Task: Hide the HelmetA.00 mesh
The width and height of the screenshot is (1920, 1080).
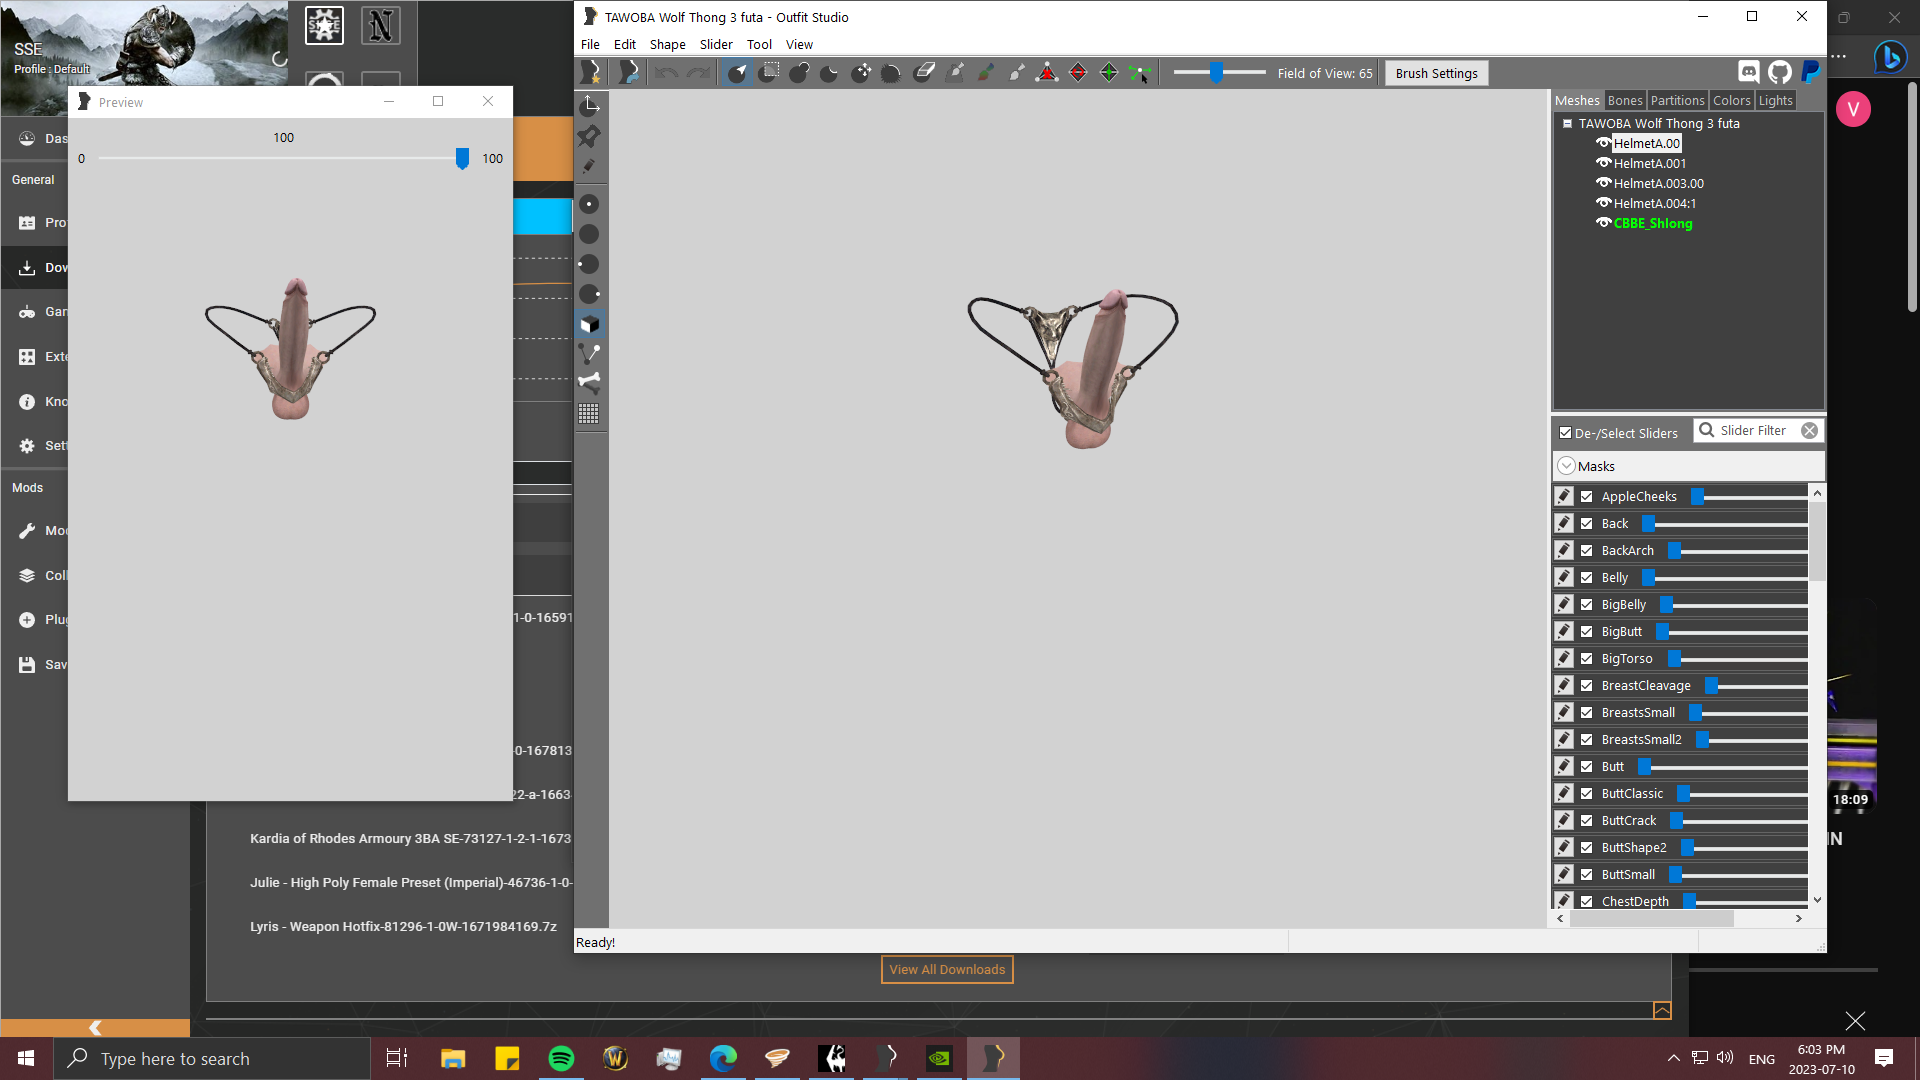Action: (1604, 143)
